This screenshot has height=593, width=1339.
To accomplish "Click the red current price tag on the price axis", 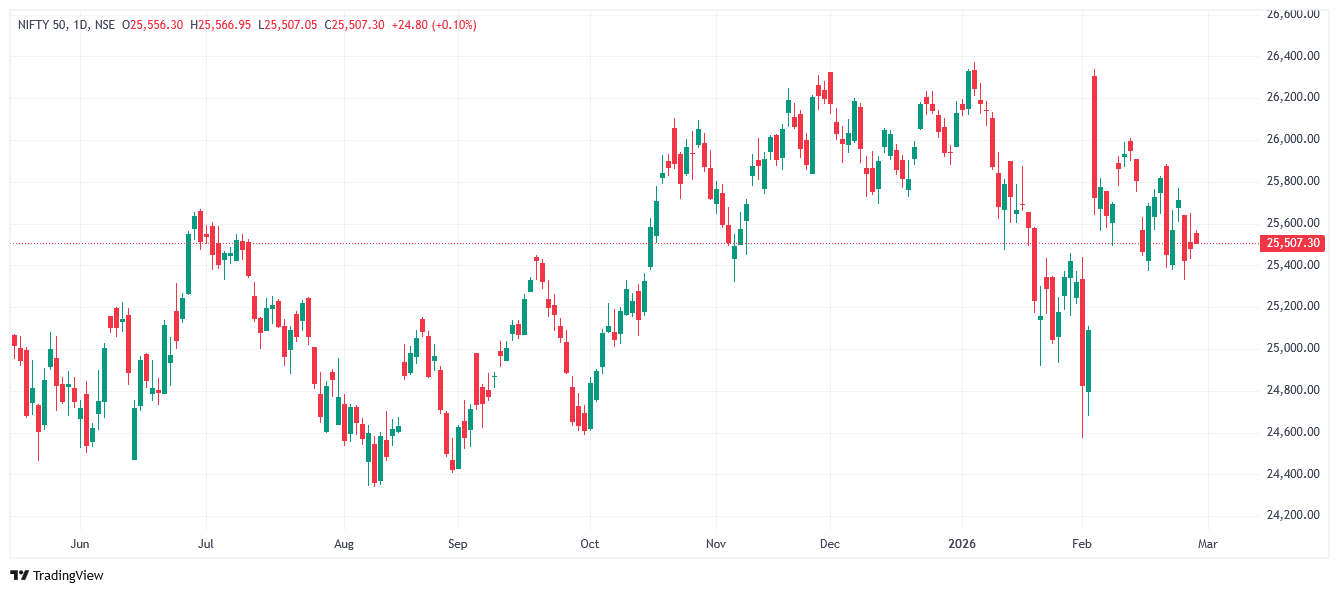I will (1293, 243).
